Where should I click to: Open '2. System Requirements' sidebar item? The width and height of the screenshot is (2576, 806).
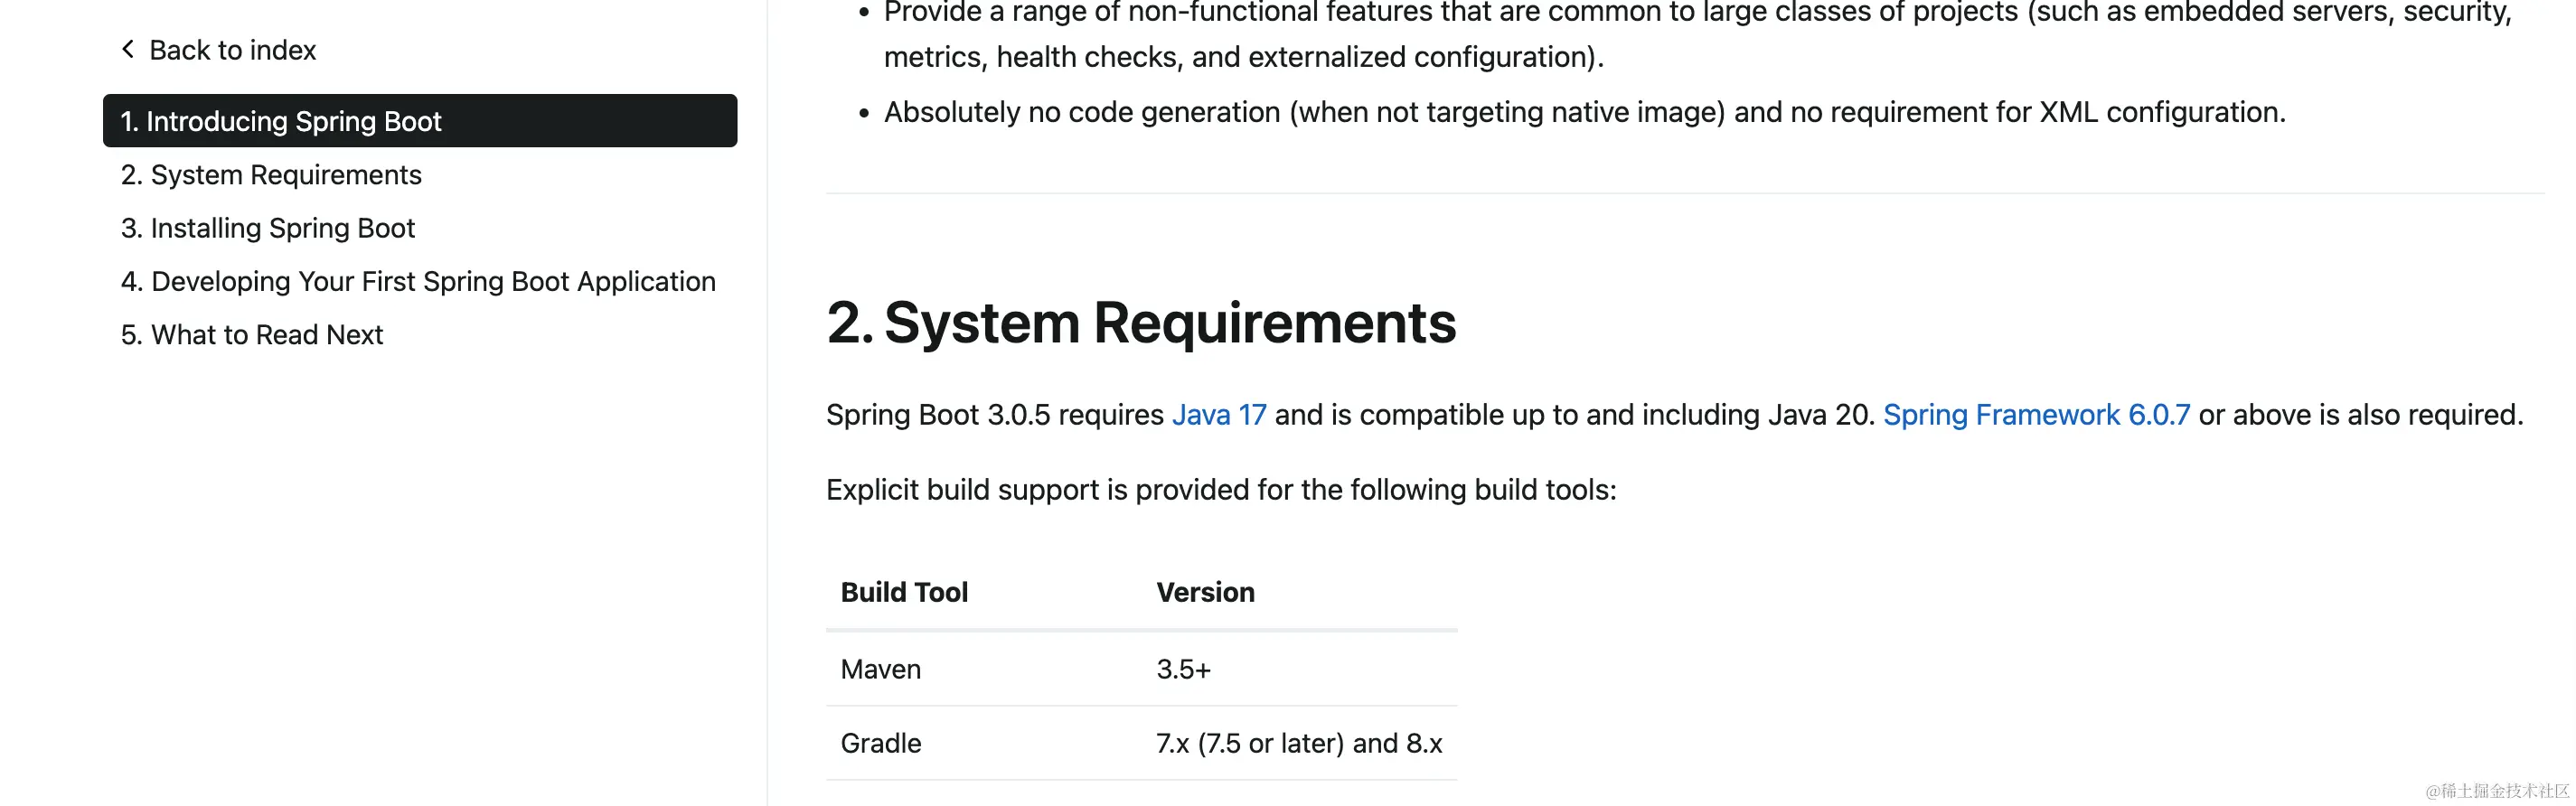click(x=271, y=175)
